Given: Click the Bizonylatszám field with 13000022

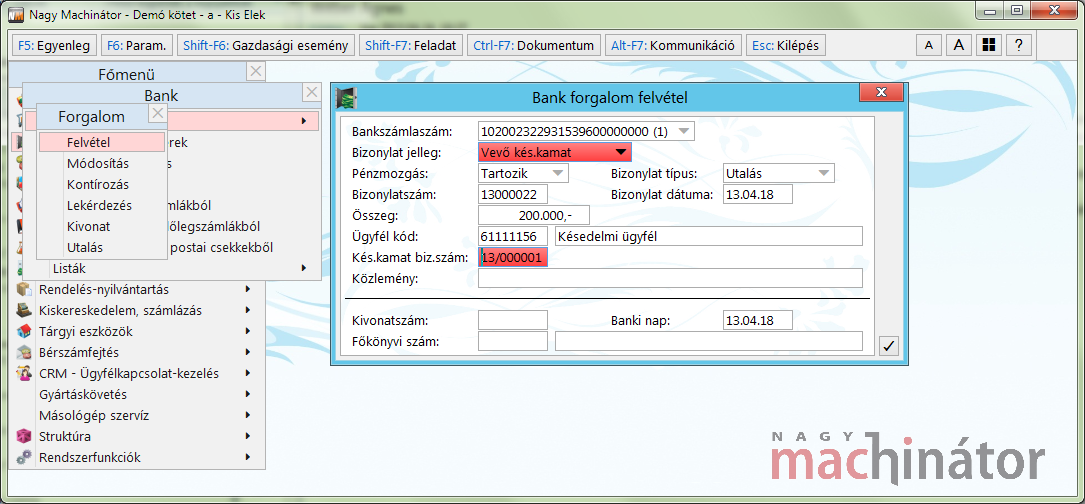Looking at the screenshot, I should [513, 194].
